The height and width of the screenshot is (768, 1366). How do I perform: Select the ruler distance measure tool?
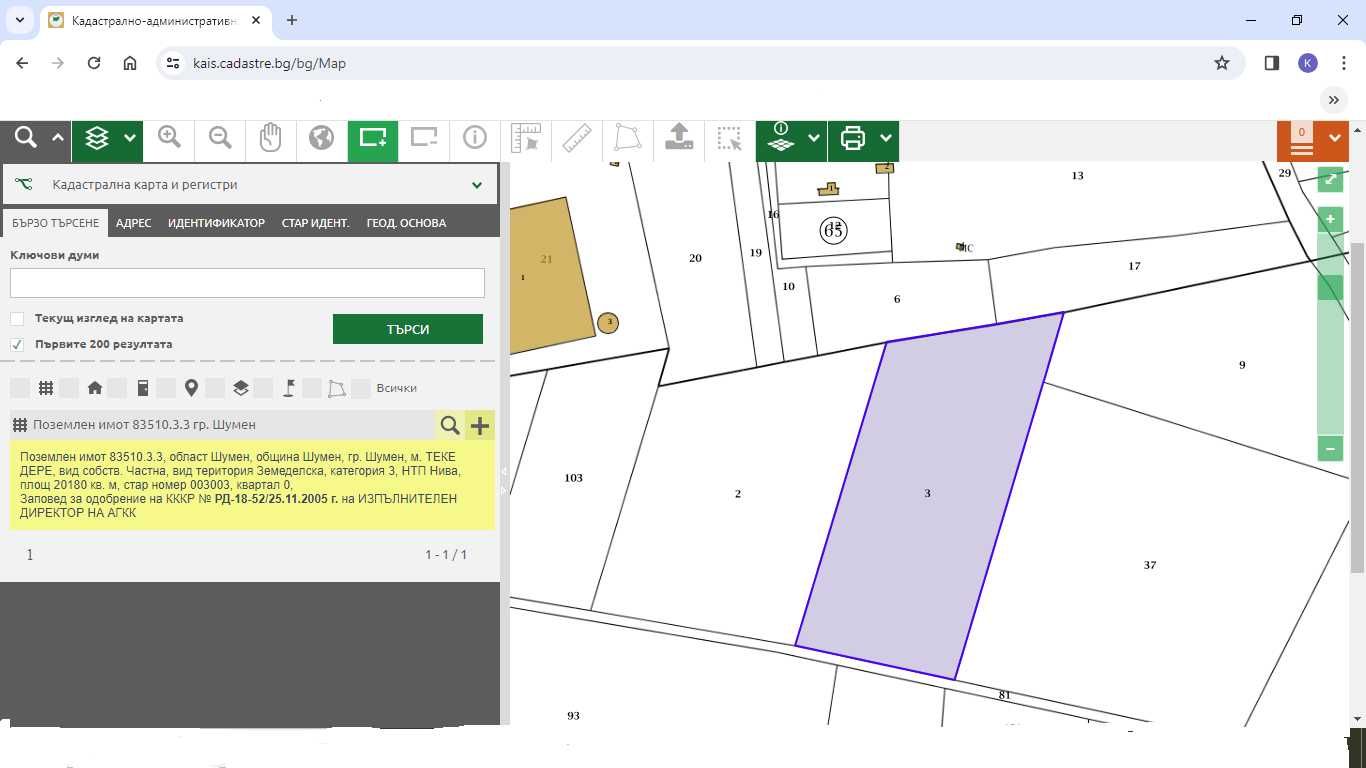[x=577, y=139]
